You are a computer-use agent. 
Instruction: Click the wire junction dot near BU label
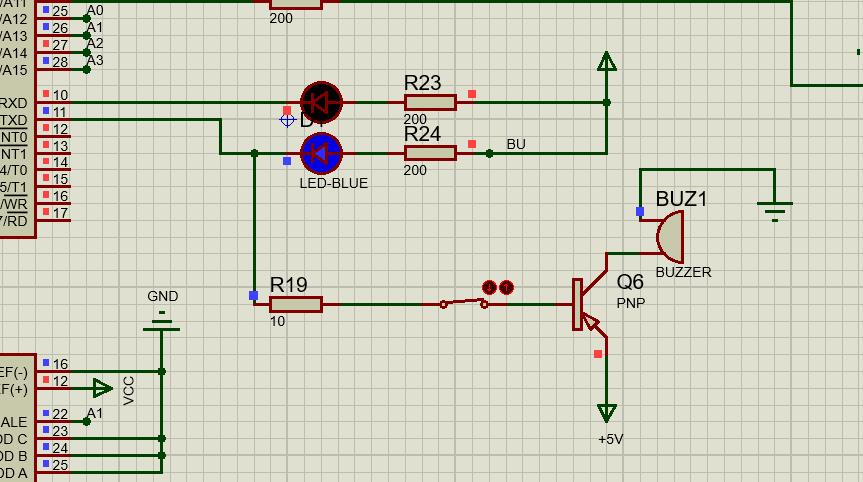(x=489, y=154)
